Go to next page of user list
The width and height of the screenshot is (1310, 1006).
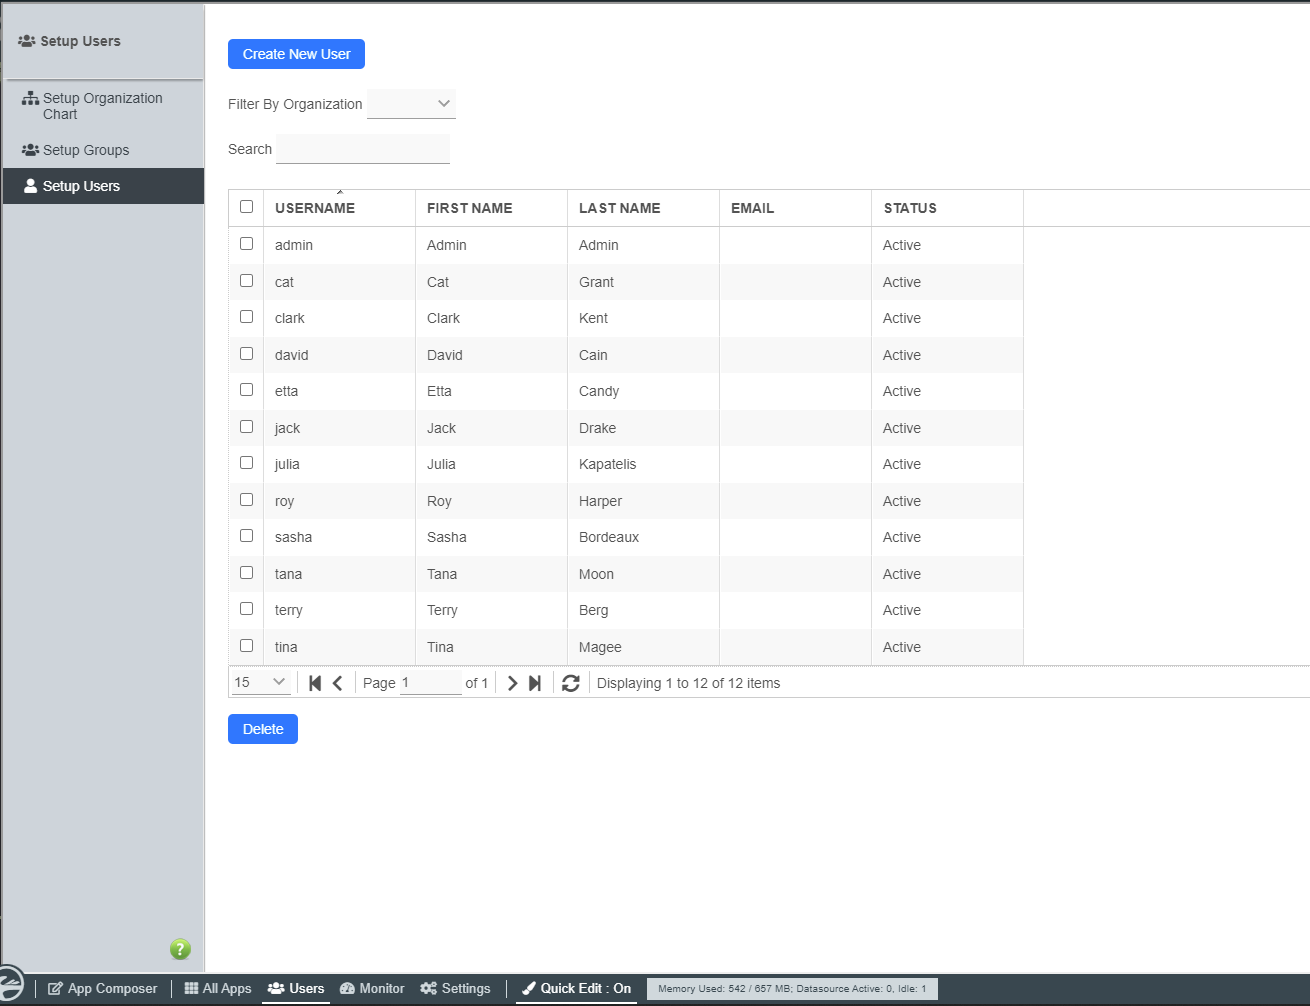[x=512, y=683]
